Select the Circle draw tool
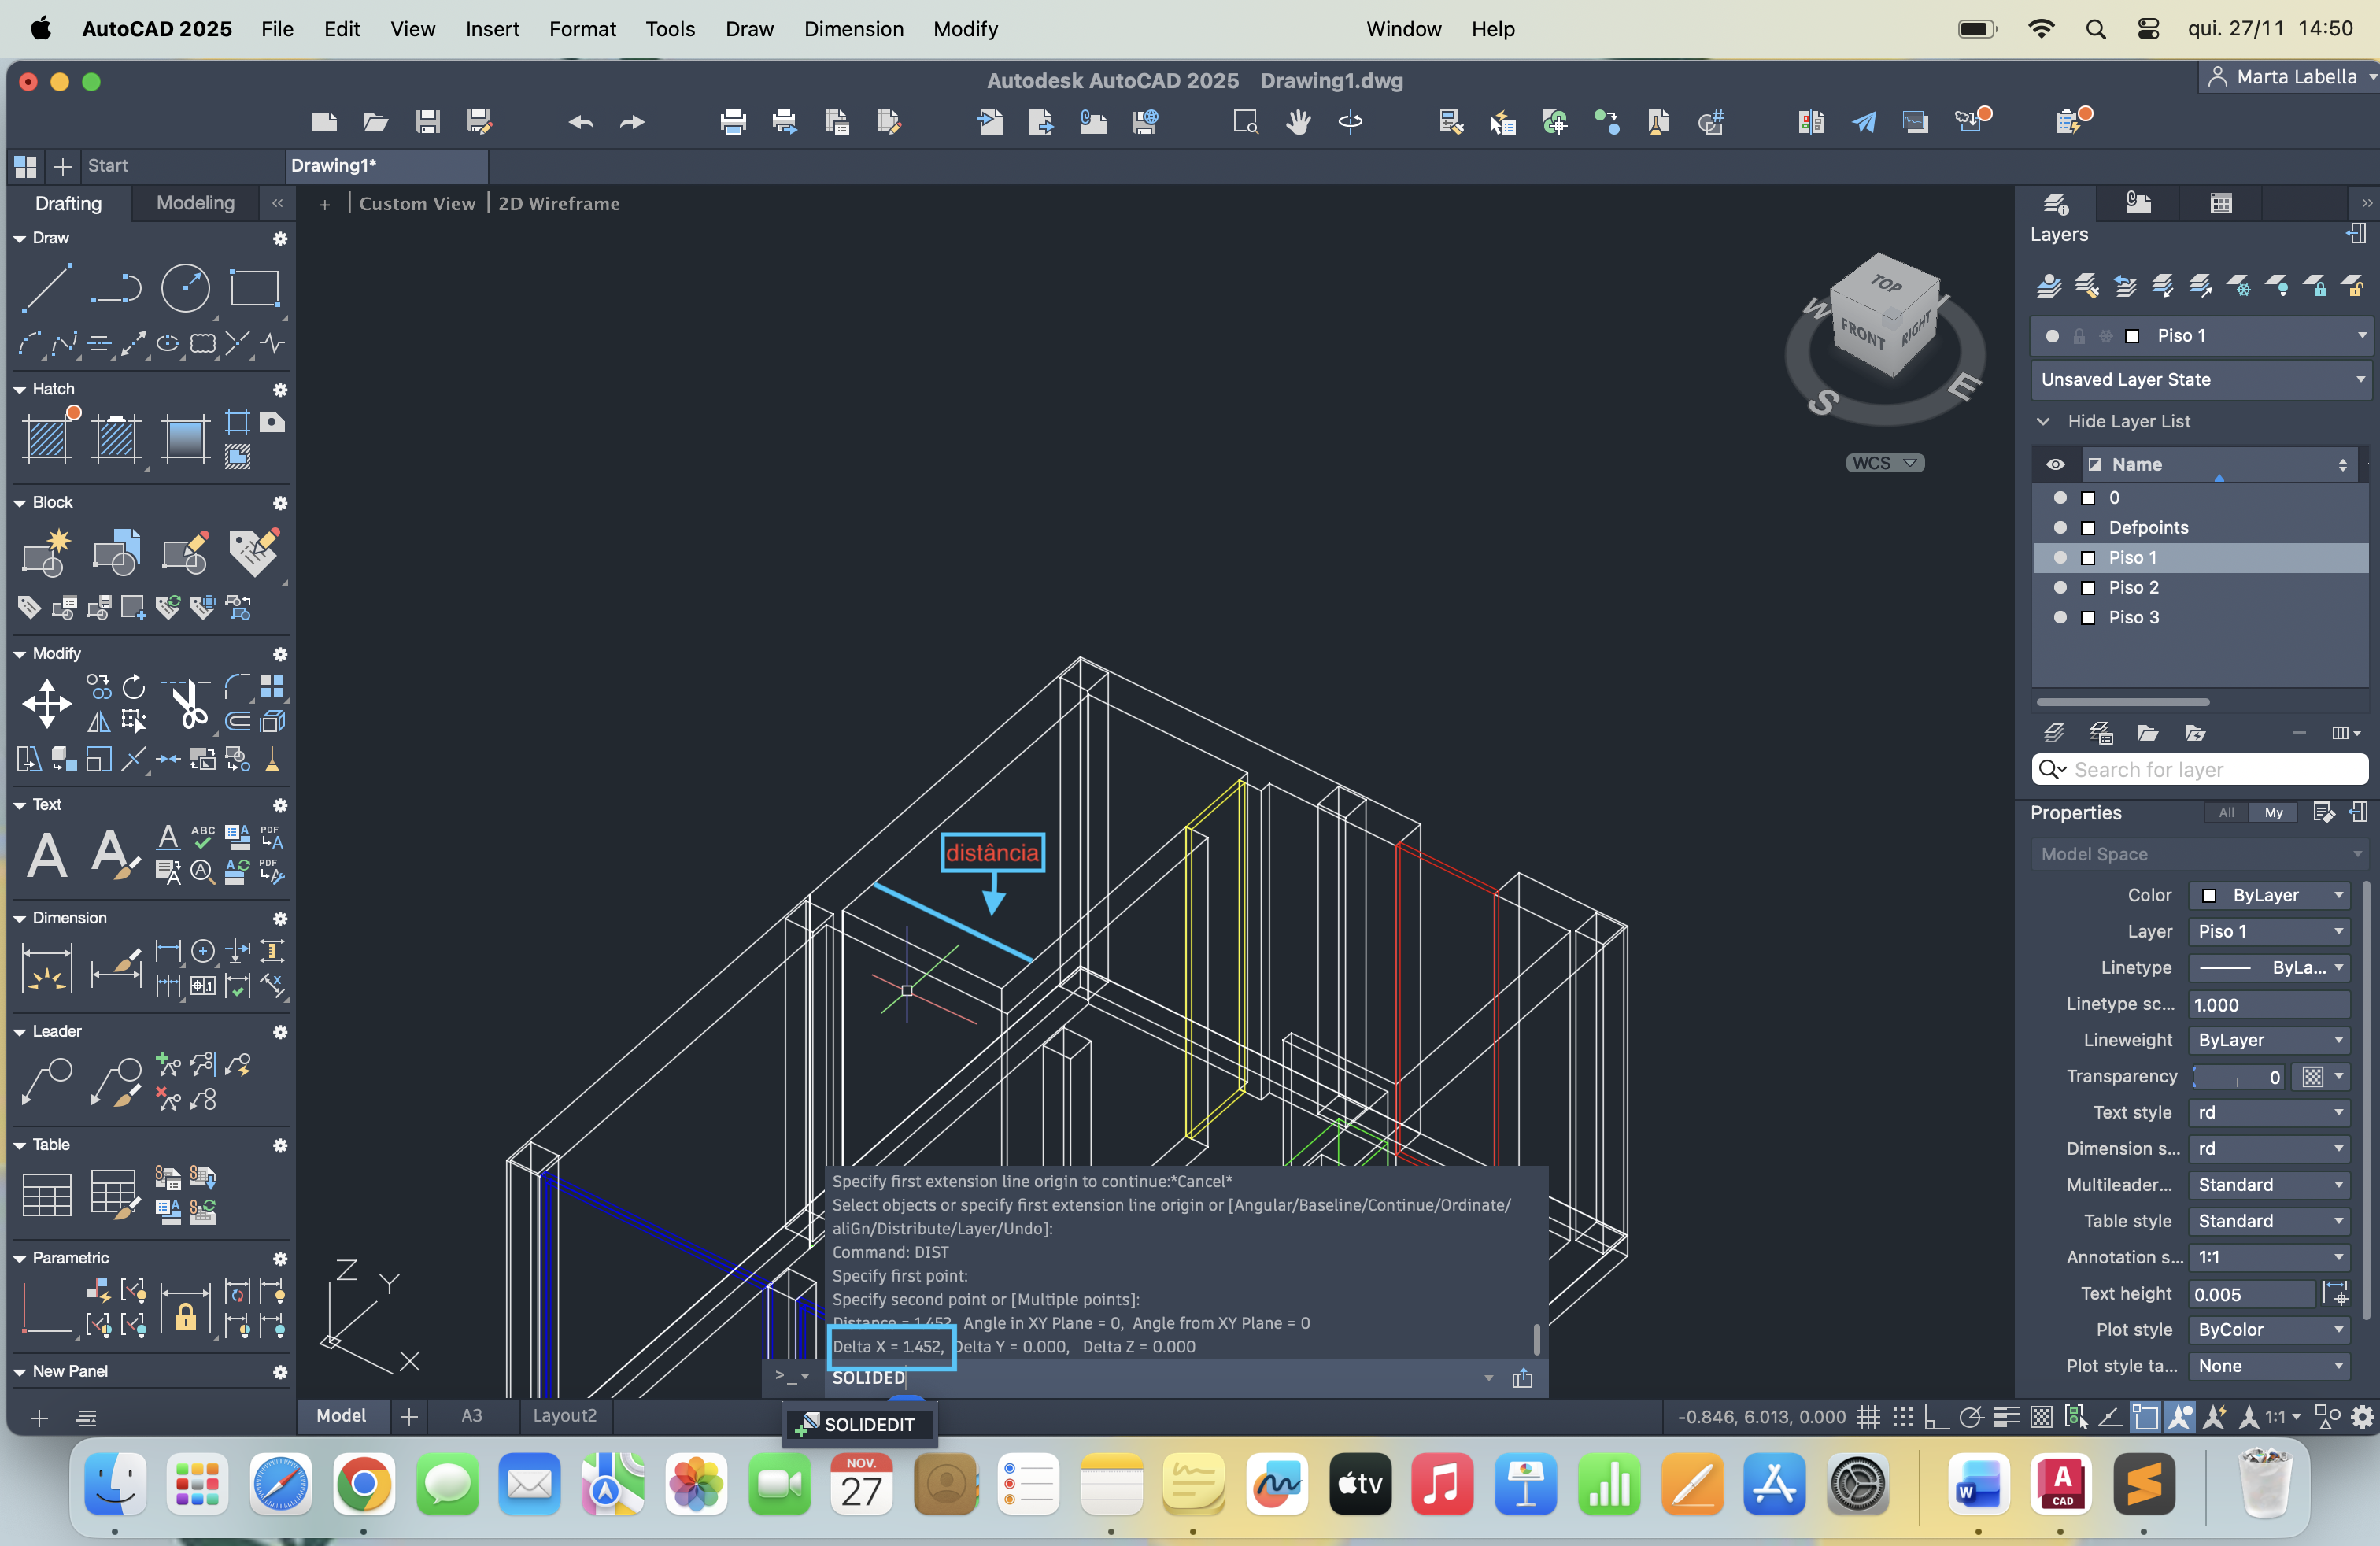Image resolution: width=2380 pixels, height=1546 pixels. (185, 288)
